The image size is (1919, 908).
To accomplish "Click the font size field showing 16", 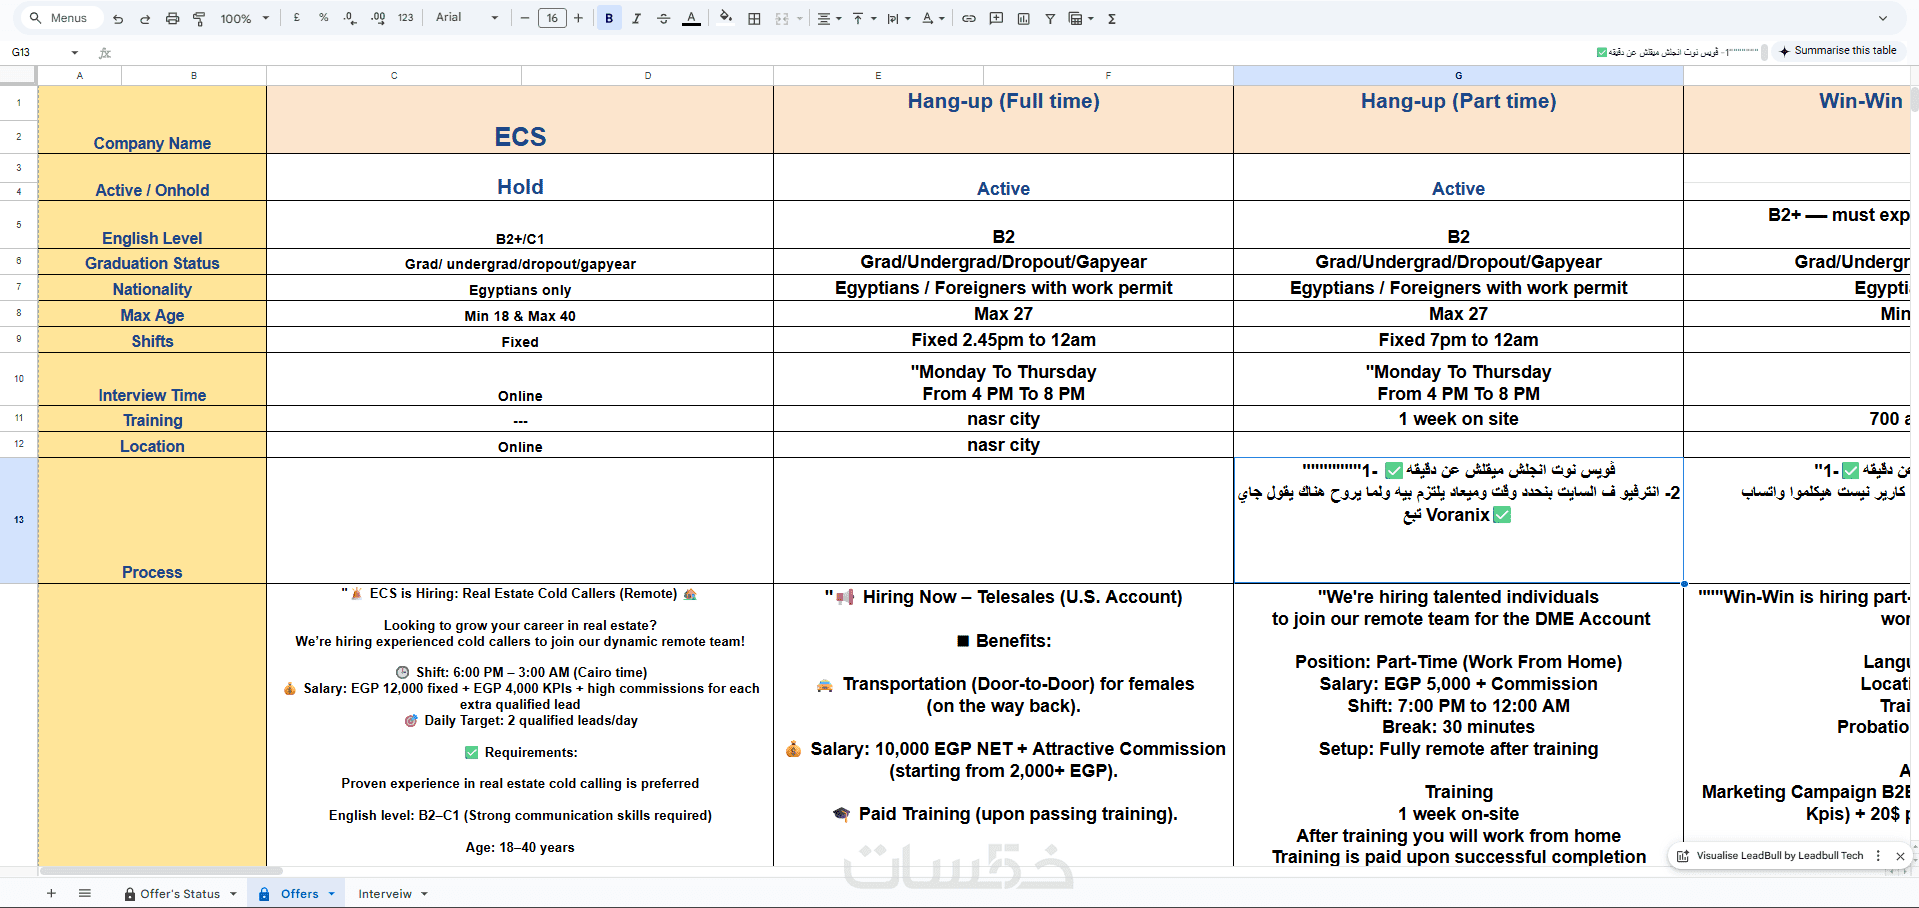I will pos(552,18).
